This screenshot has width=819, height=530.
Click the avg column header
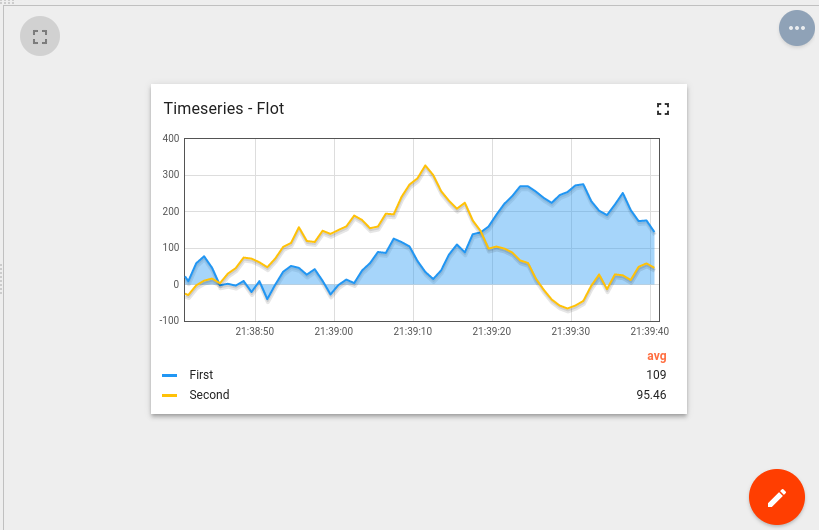click(656, 355)
